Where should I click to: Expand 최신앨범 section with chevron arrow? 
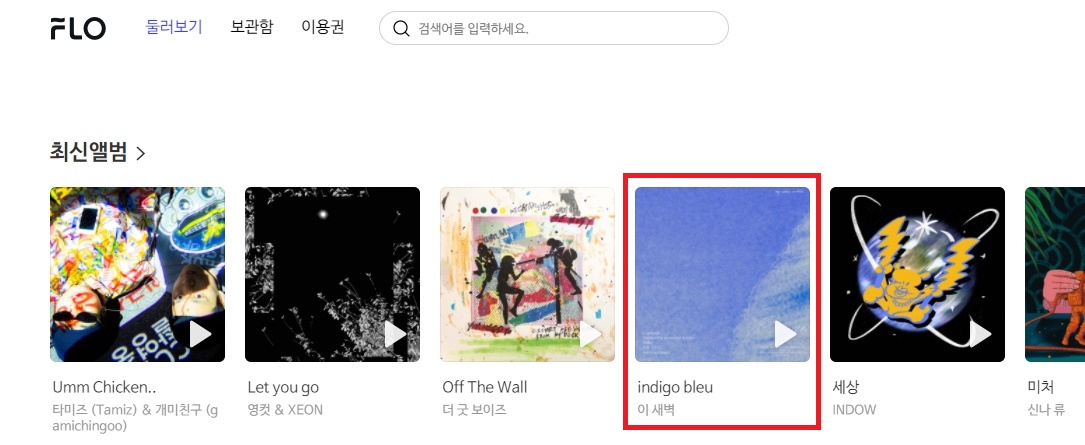140,153
